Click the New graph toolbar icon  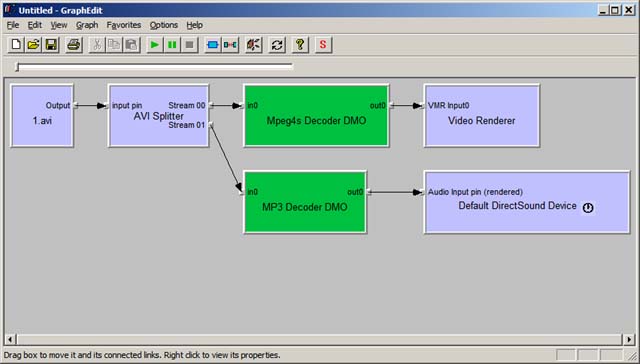16,44
